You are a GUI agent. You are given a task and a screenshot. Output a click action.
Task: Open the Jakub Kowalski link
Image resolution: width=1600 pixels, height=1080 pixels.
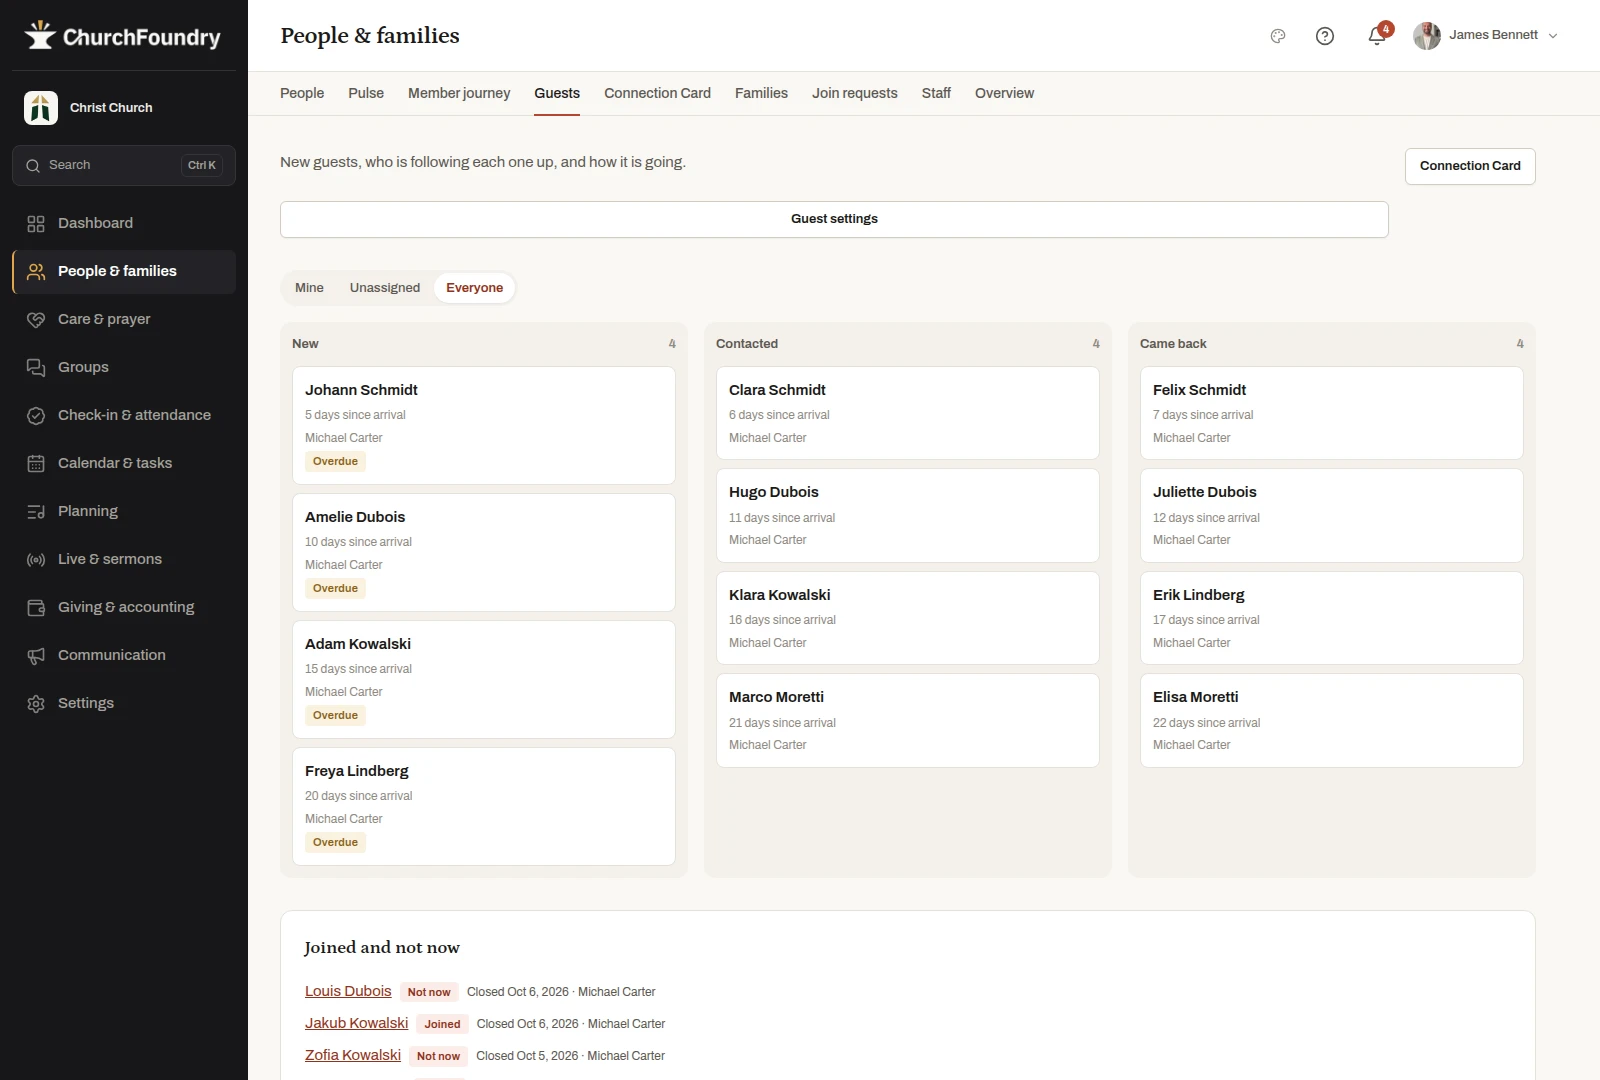pos(357,1023)
